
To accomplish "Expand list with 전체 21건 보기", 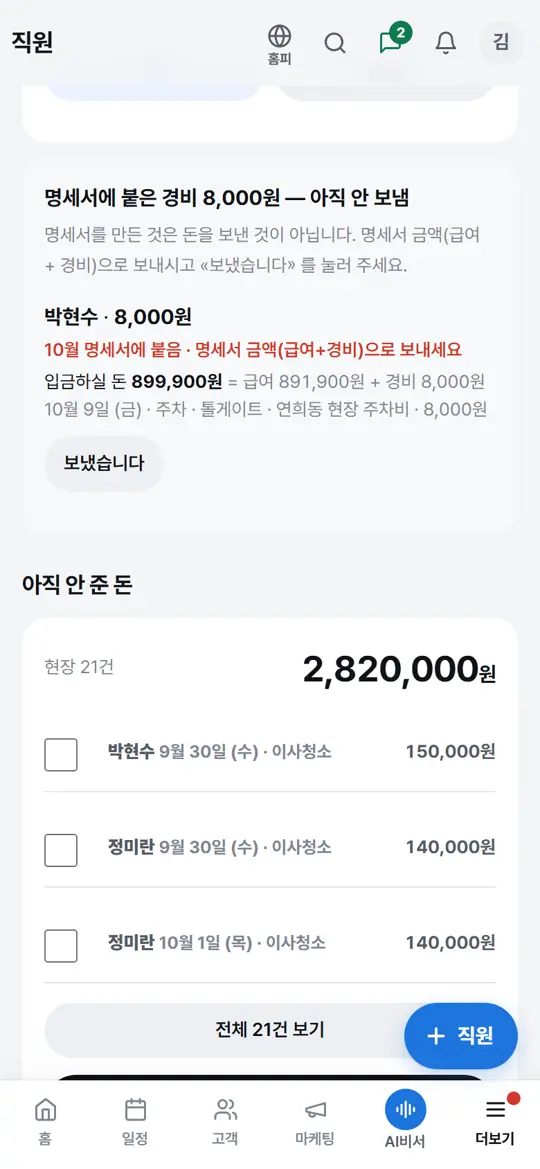I will 270,1030.
